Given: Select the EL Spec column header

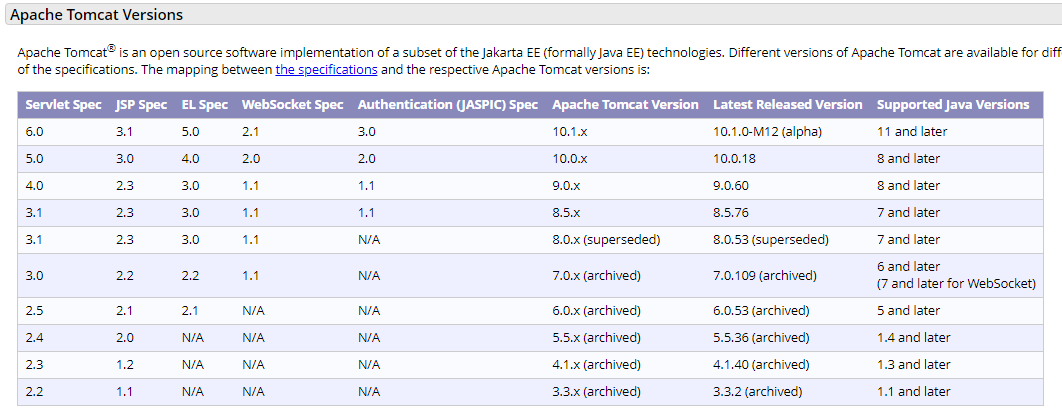Looking at the screenshot, I should (x=204, y=105).
